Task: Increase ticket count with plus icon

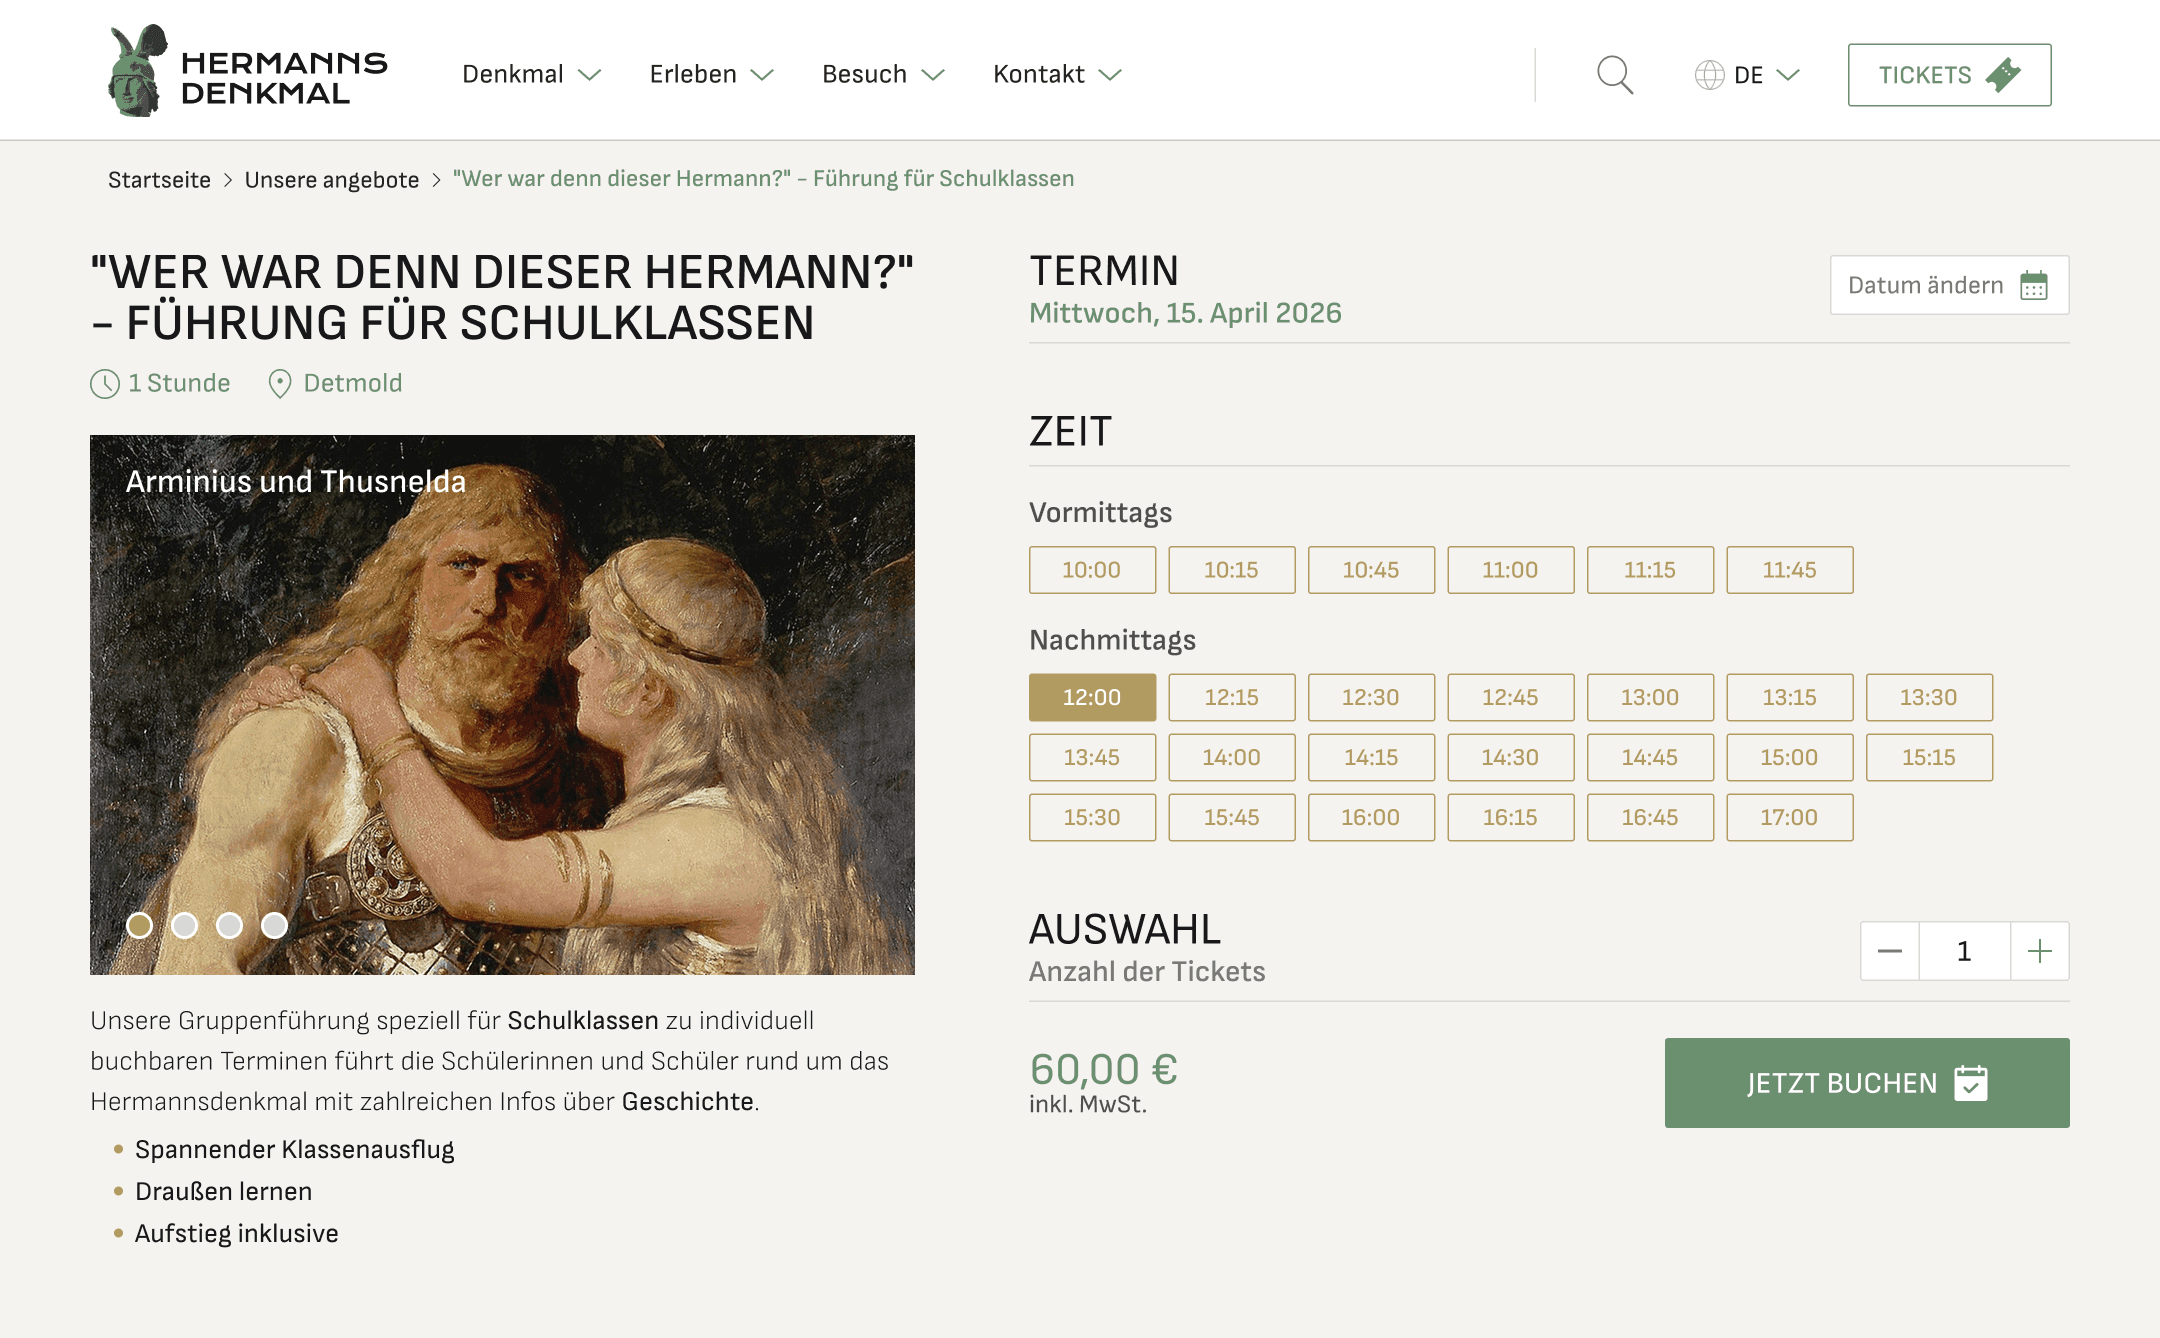Action: pos(2040,951)
